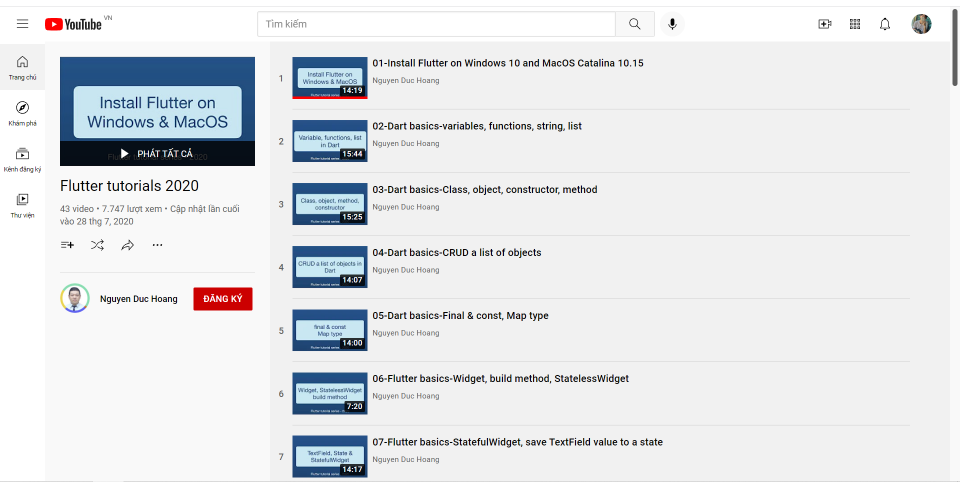
Task: Start voice search with microphone
Action: pyautogui.click(x=672, y=24)
